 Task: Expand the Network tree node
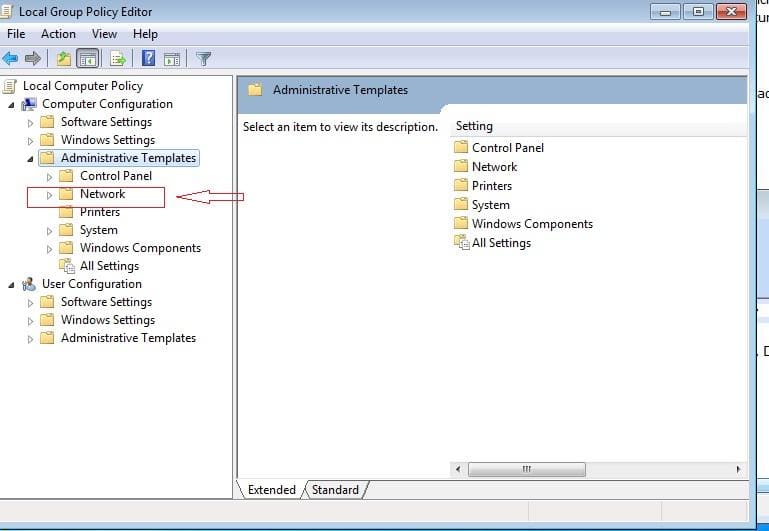(49, 195)
